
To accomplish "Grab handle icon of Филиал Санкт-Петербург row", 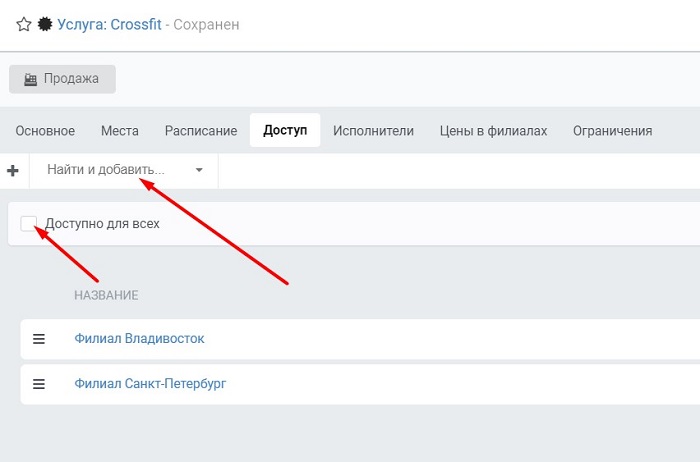I will coord(39,384).
